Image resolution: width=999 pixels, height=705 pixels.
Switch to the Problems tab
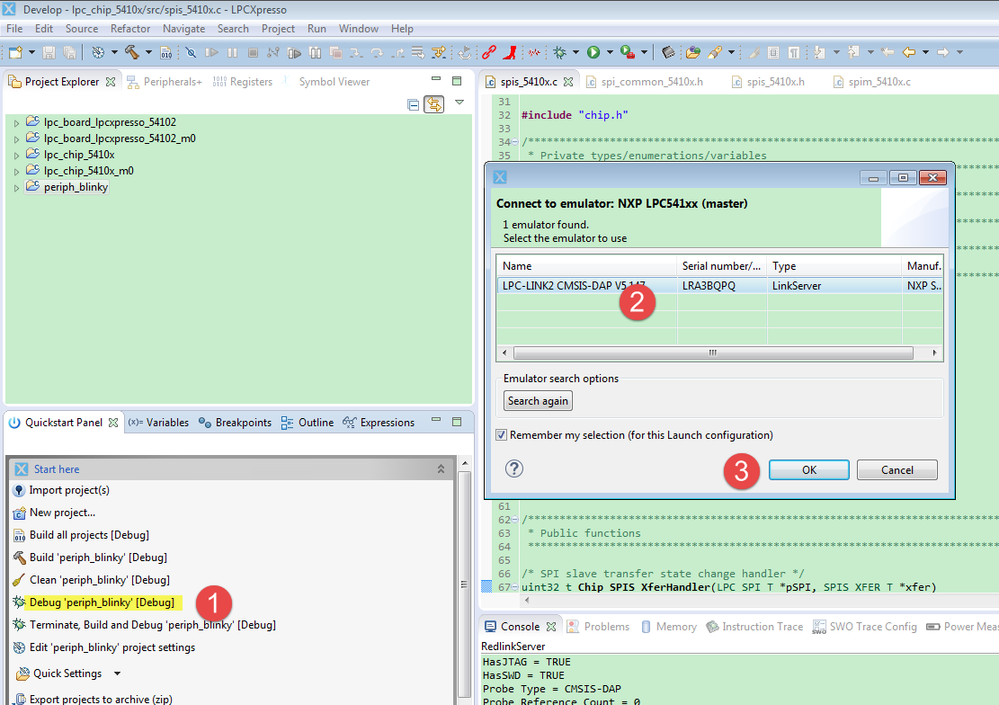[598, 627]
